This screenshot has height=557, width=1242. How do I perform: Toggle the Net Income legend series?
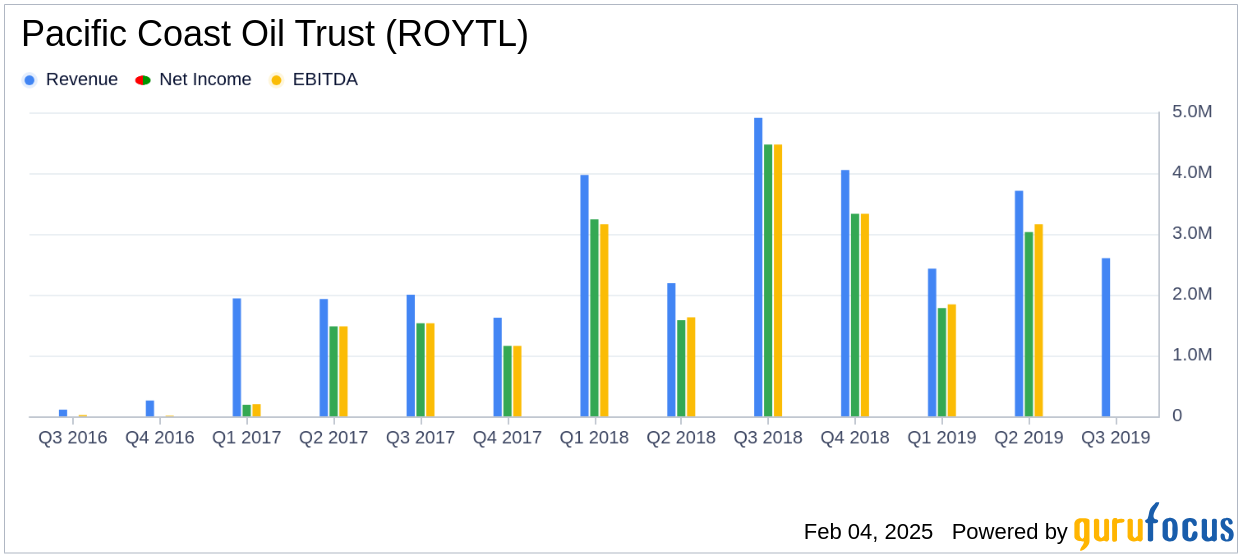205,80
